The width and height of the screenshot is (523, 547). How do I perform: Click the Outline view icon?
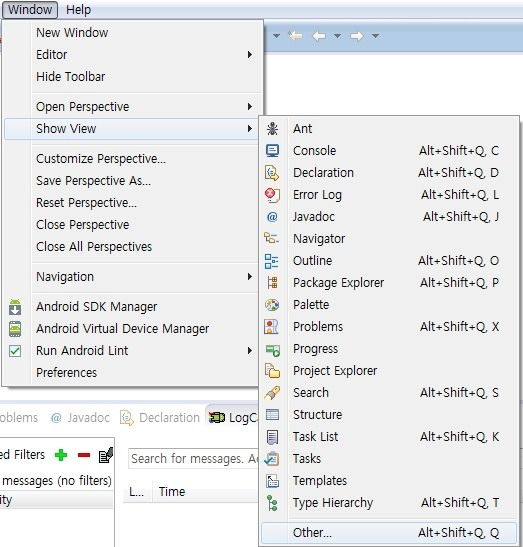click(x=271, y=261)
